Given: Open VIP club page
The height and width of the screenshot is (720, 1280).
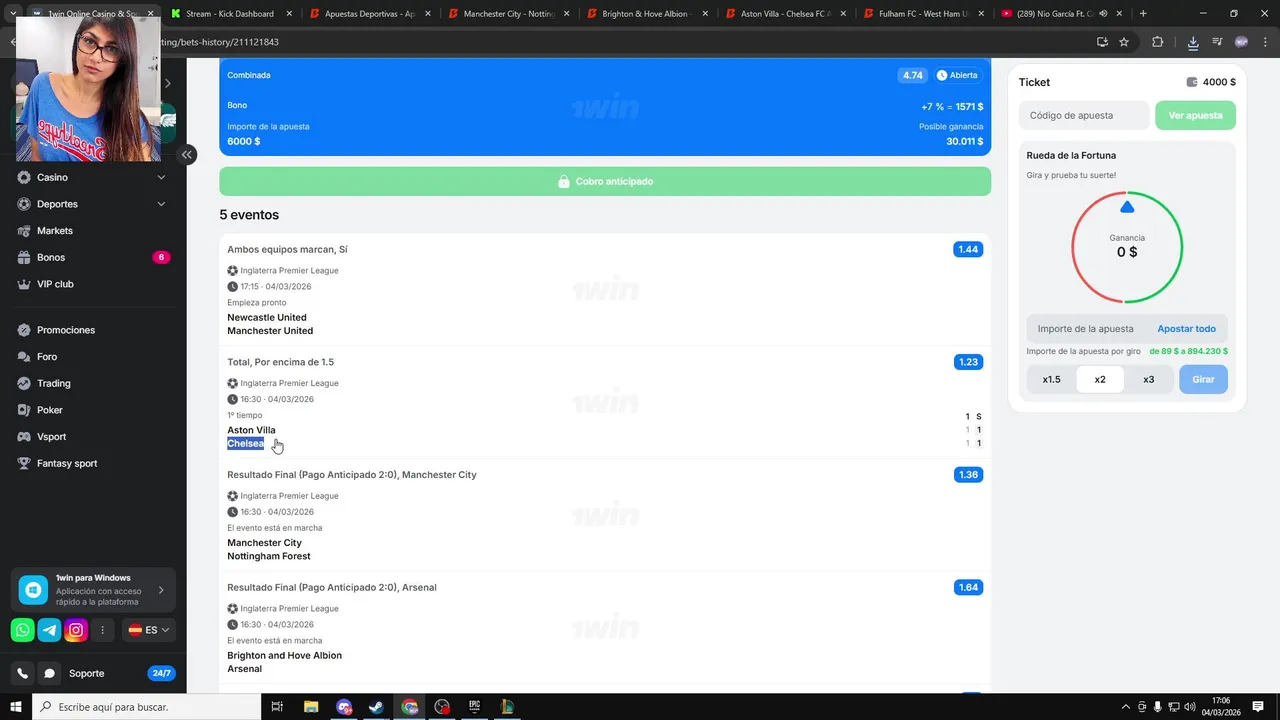Looking at the screenshot, I should (x=55, y=284).
